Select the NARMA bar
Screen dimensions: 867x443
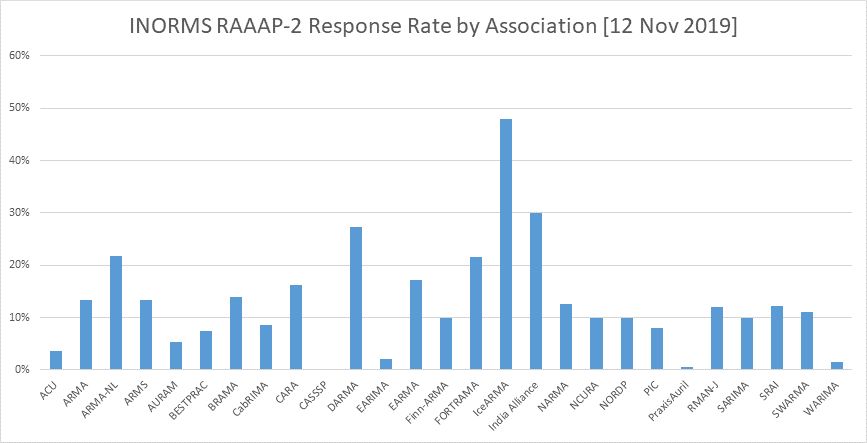coord(566,337)
